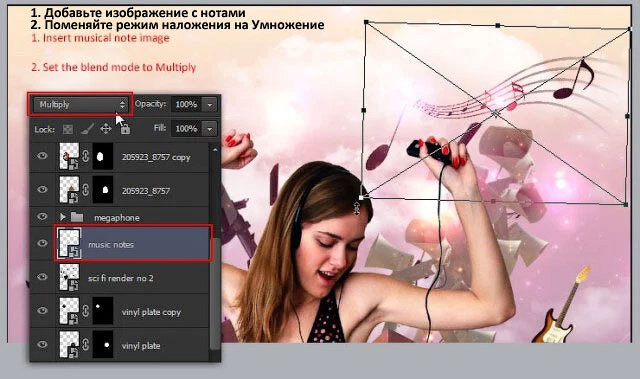Click the megaphone folder icon
Screen dimensions: 640x379
(77, 217)
